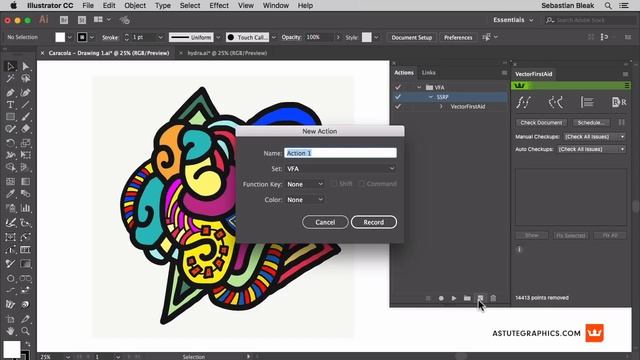Click the action Name text field
Screen dimensions: 640x360
[x=340, y=153]
